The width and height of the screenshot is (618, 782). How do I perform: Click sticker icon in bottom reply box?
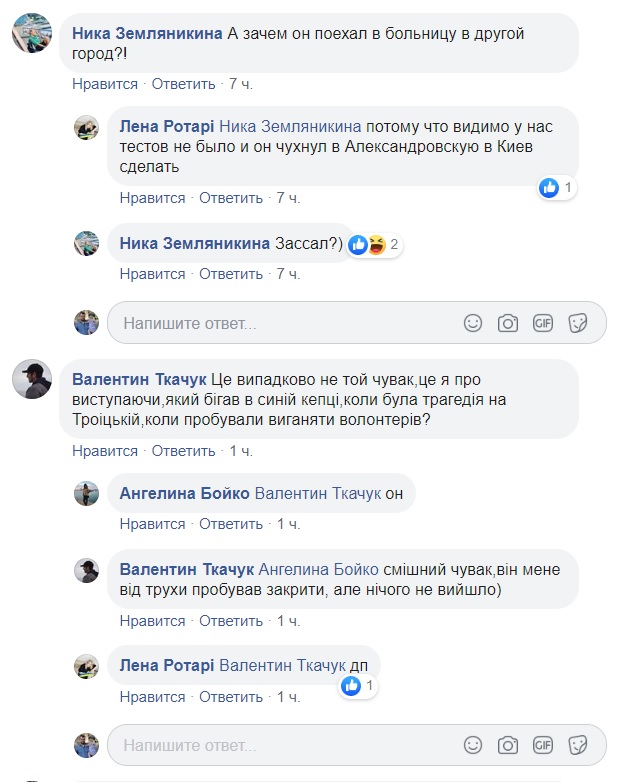(x=577, y=745)
